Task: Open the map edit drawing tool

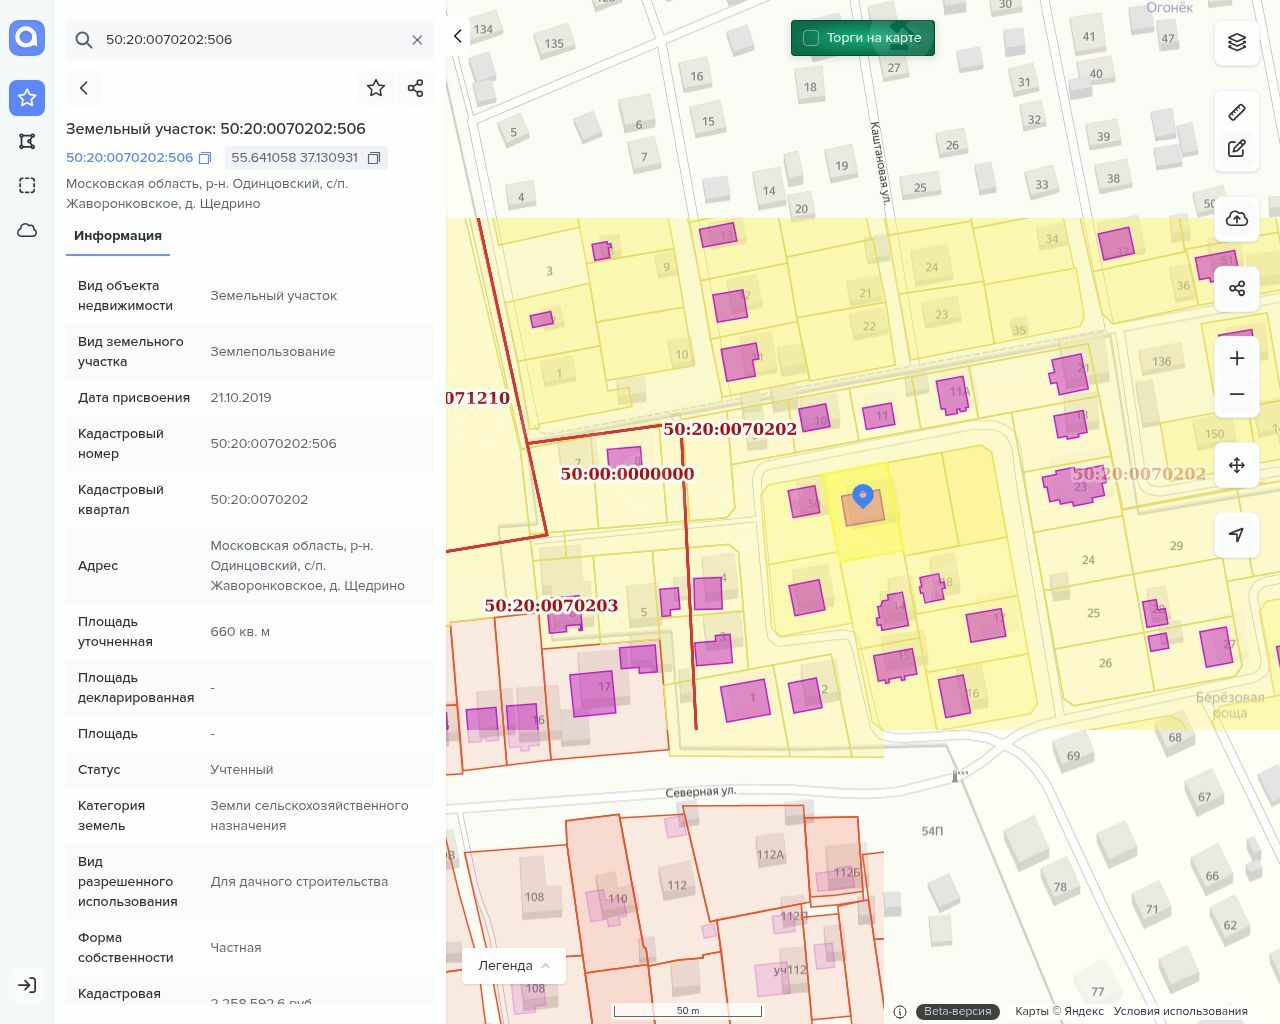Action: [x=1237, y=149]
